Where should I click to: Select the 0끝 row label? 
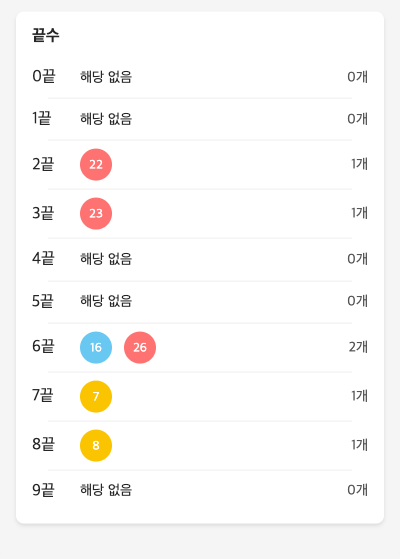pyautogui.click(x=43, y=76)
